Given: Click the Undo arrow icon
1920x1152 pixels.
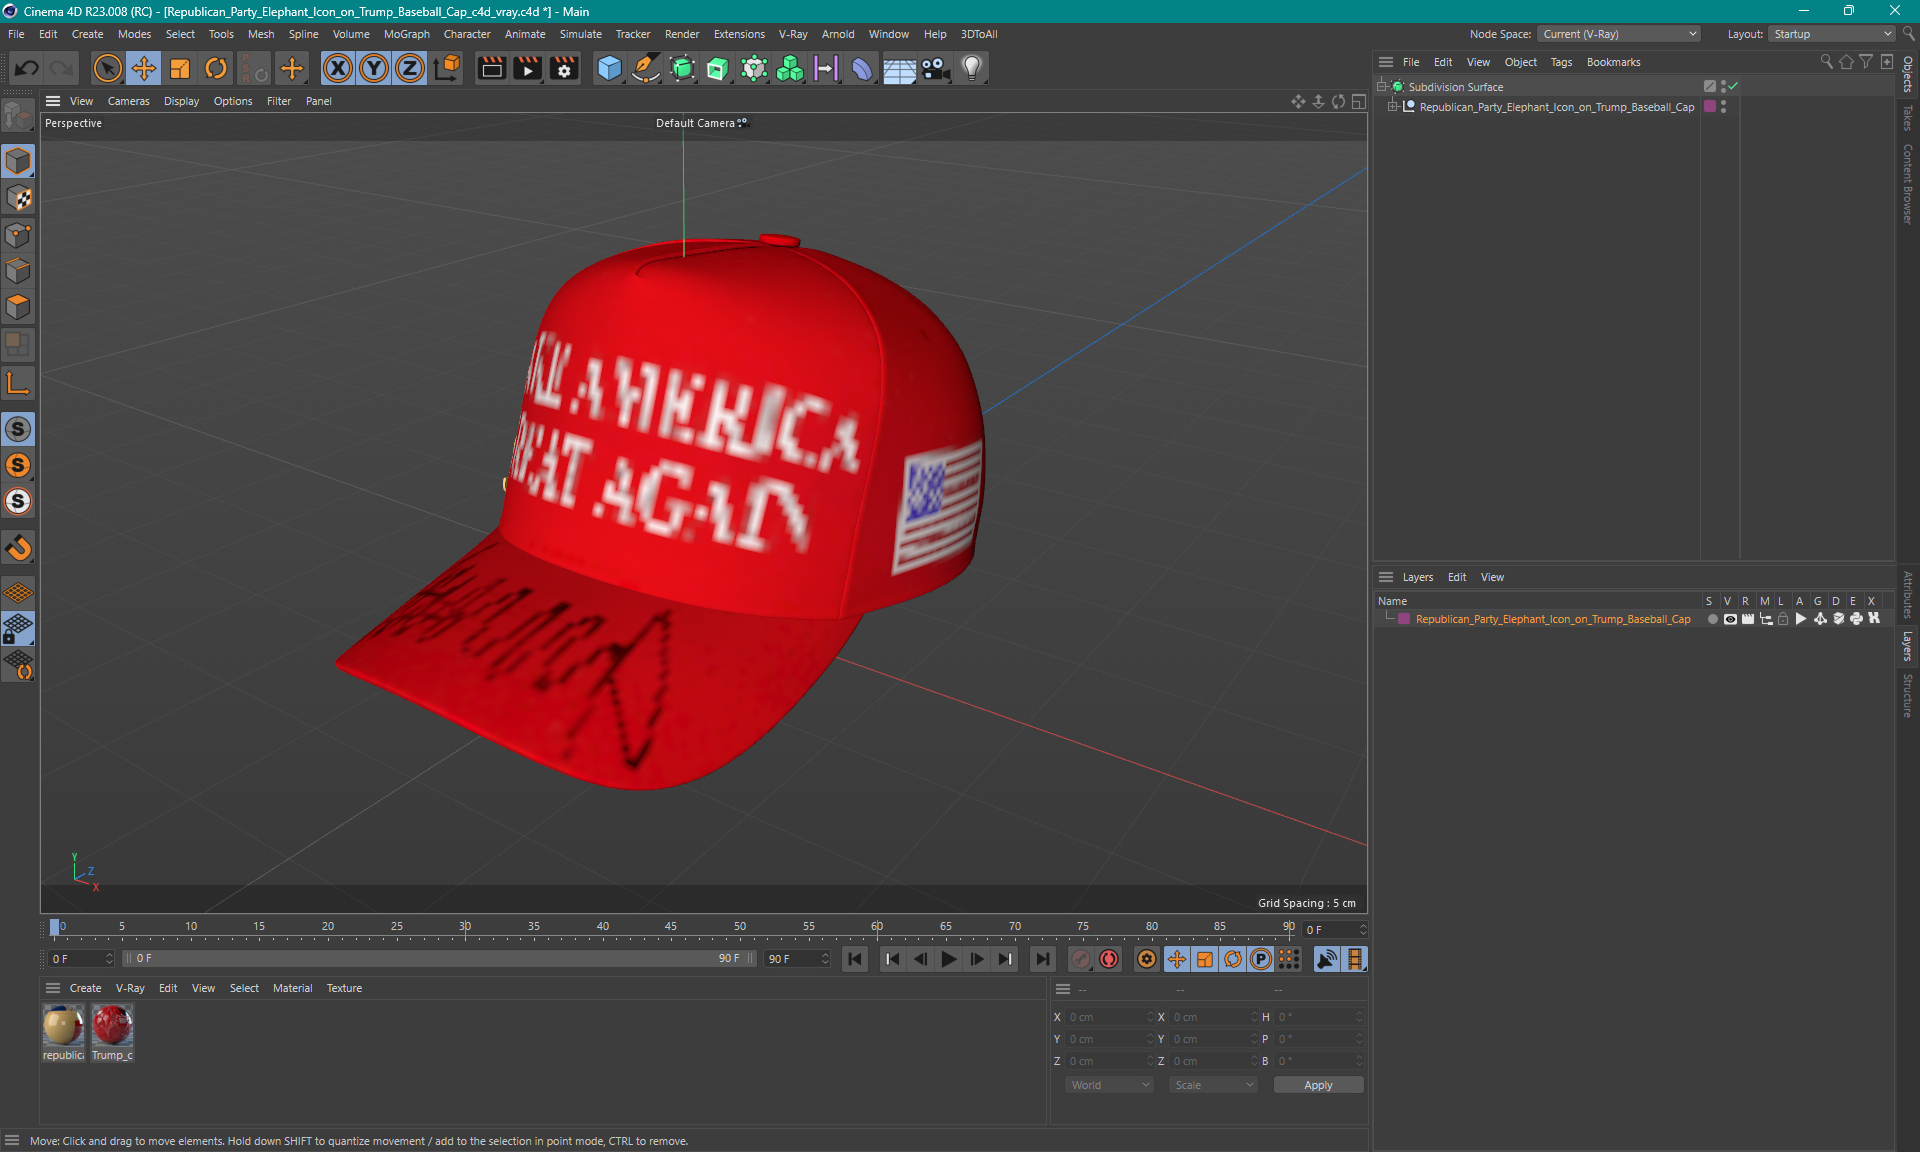Looking at the screenshot, I should 27,68.
